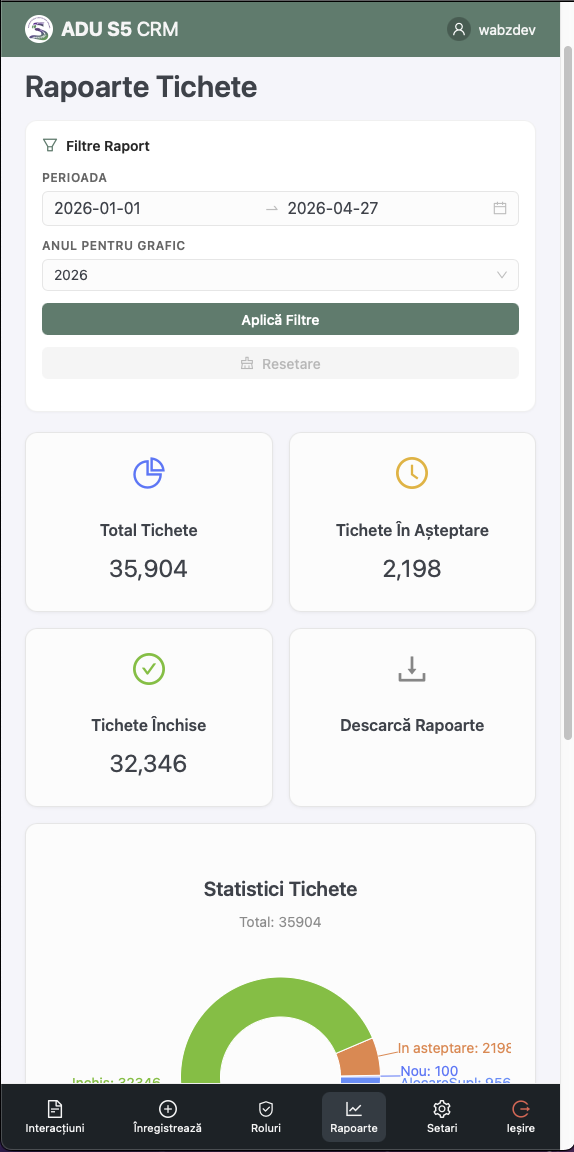Click the Rapoarte Tichete page heading
The height and width of the screenshot is (1152, 574).
pos(141,87)
